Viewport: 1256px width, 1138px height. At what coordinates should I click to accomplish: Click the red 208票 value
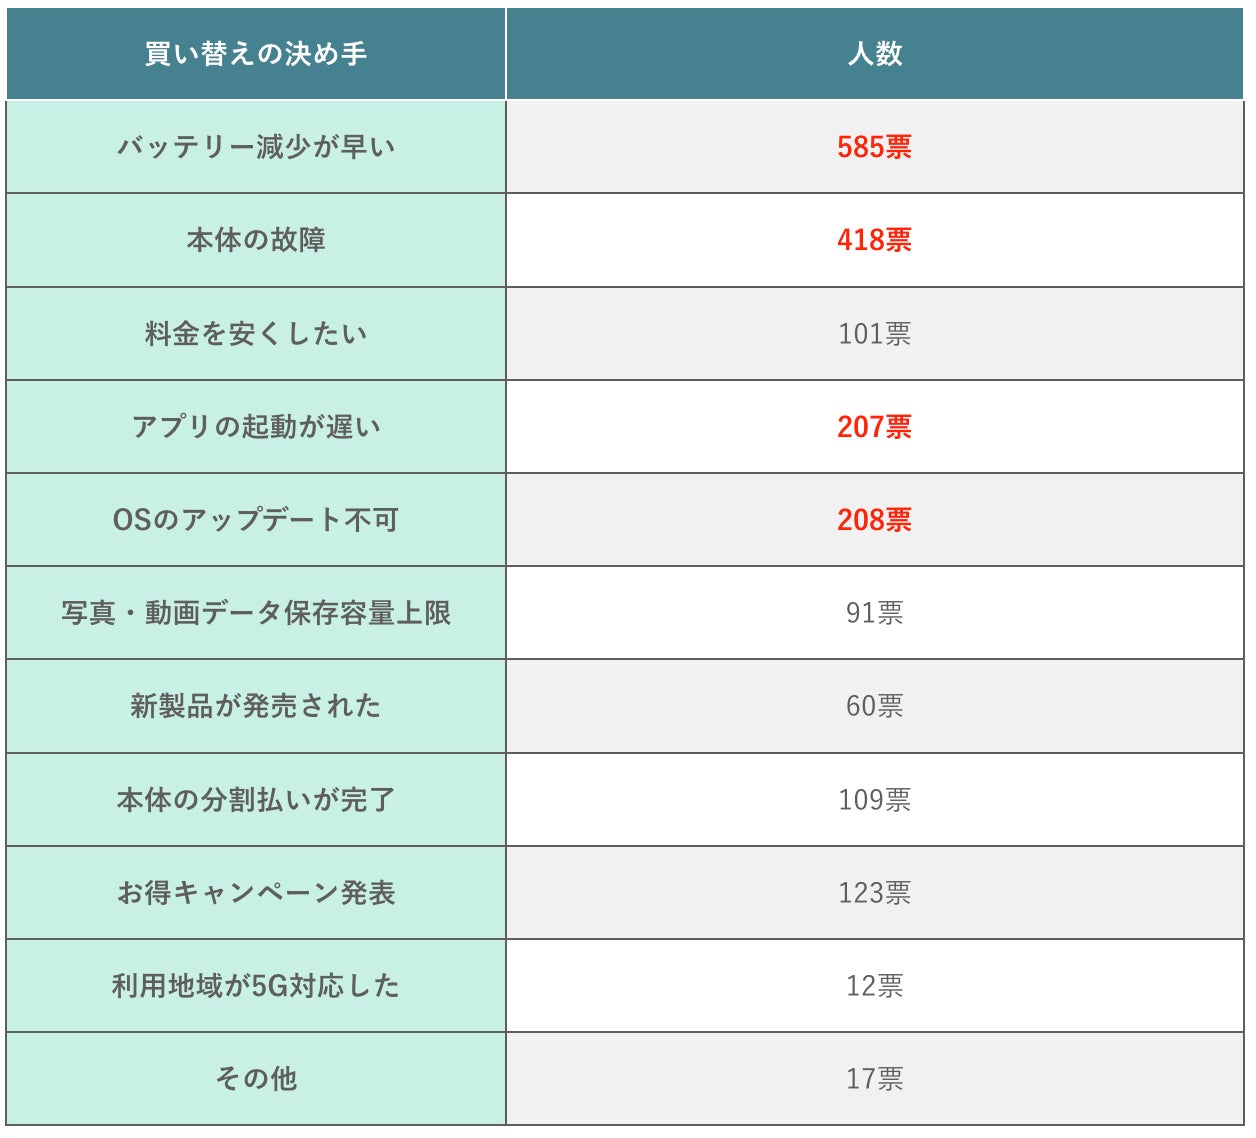tap(874, 520)
